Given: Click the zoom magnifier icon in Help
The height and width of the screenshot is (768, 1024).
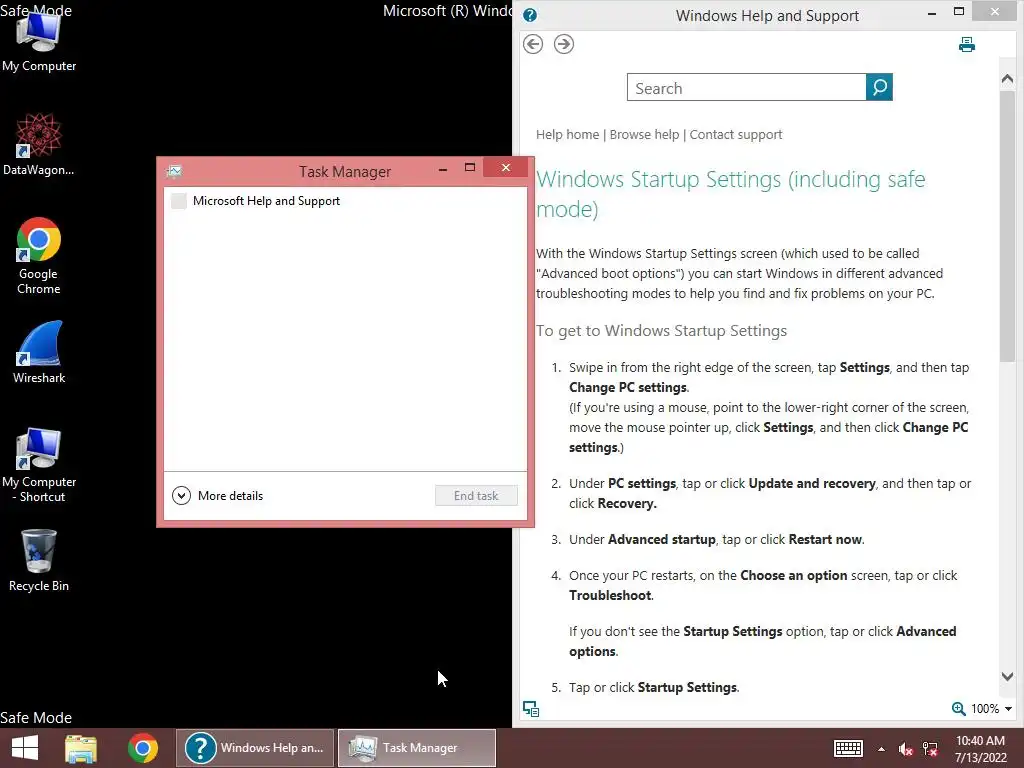Looking at the screenshot, I should 958,709.
